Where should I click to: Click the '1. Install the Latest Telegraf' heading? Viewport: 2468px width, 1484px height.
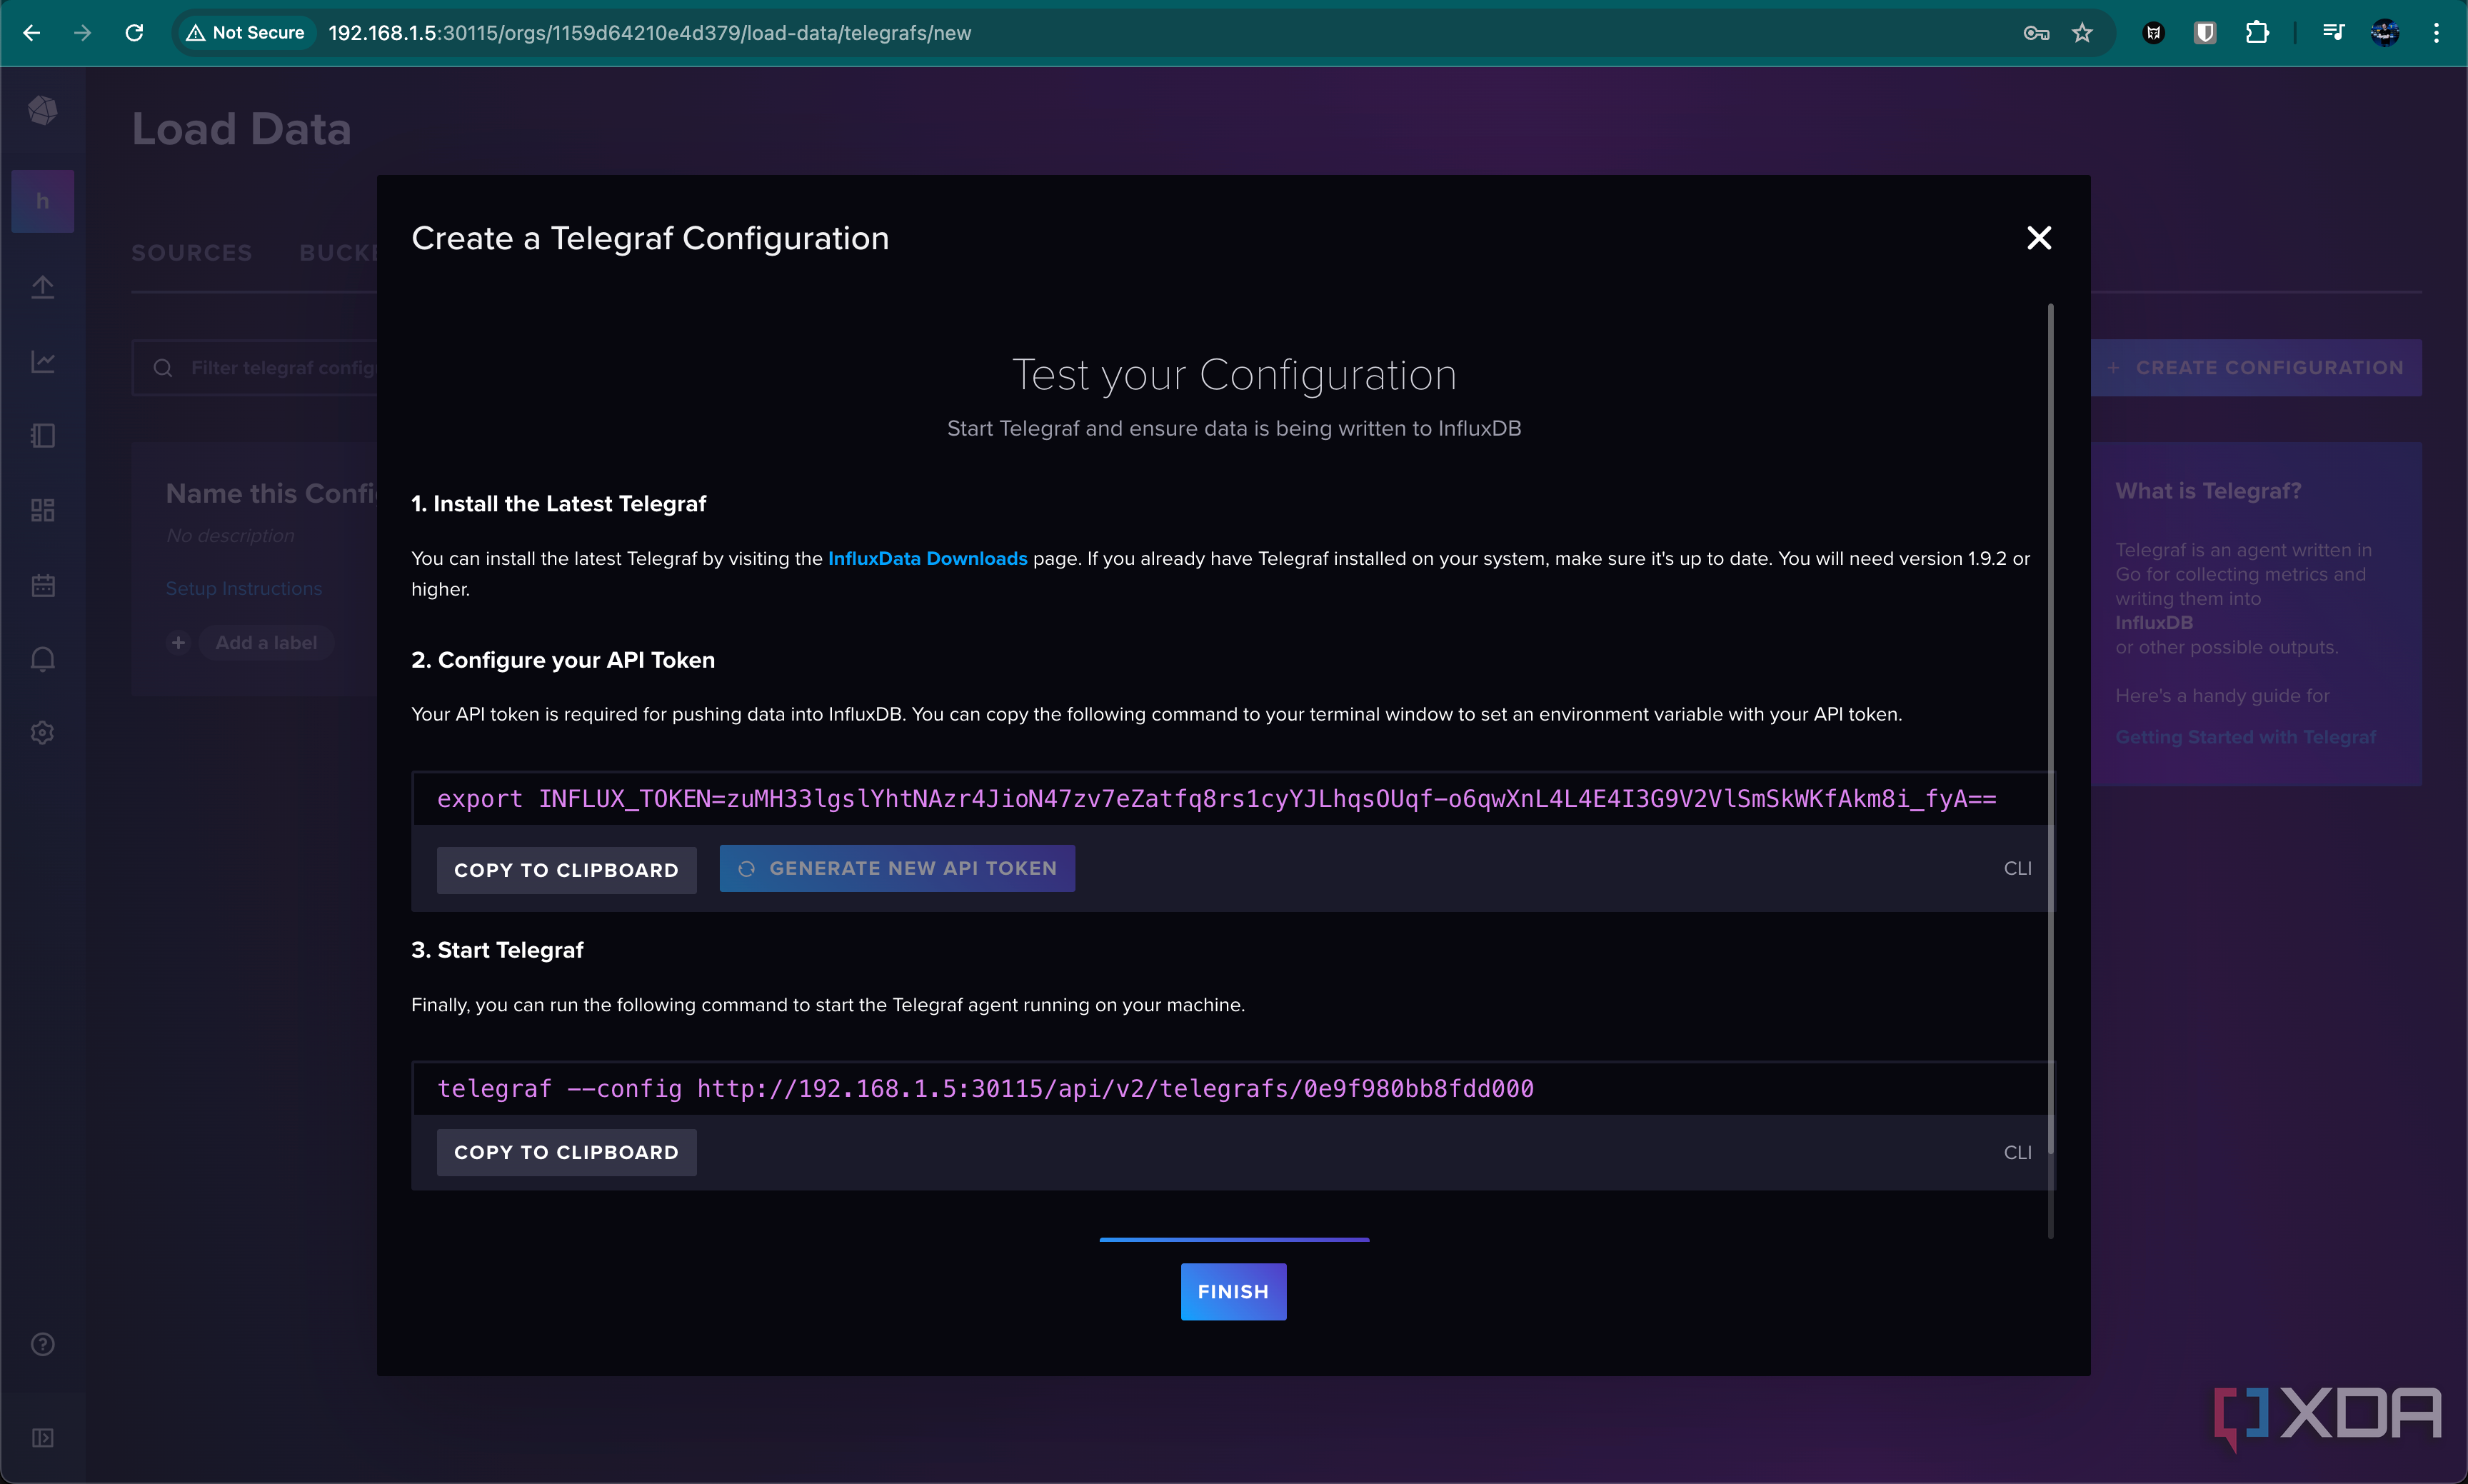pyautogui.click(x=558, y=503)
